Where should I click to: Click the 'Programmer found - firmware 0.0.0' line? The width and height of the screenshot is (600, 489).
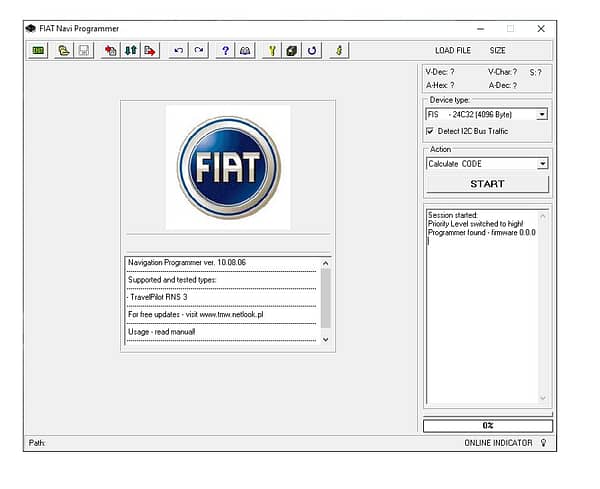pyautogui.click(x=482, y=233)
